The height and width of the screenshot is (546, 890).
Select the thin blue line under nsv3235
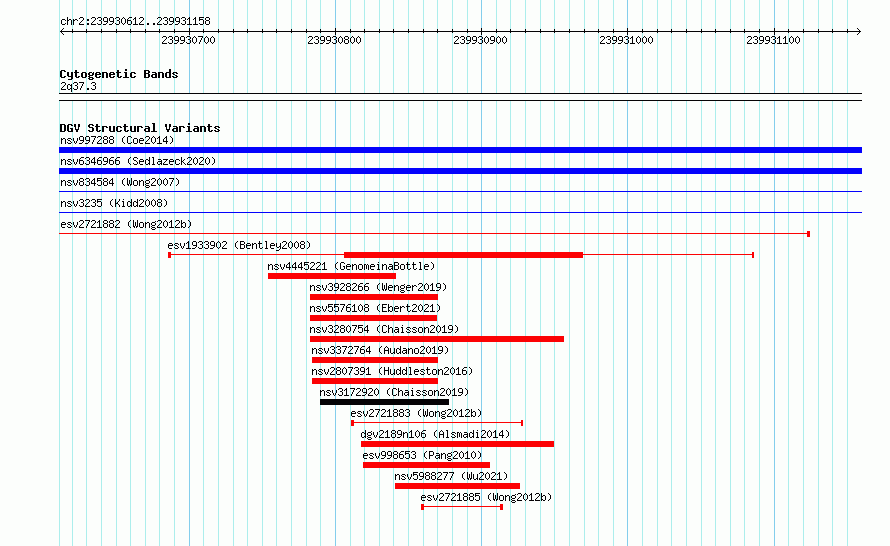(460, 213)
